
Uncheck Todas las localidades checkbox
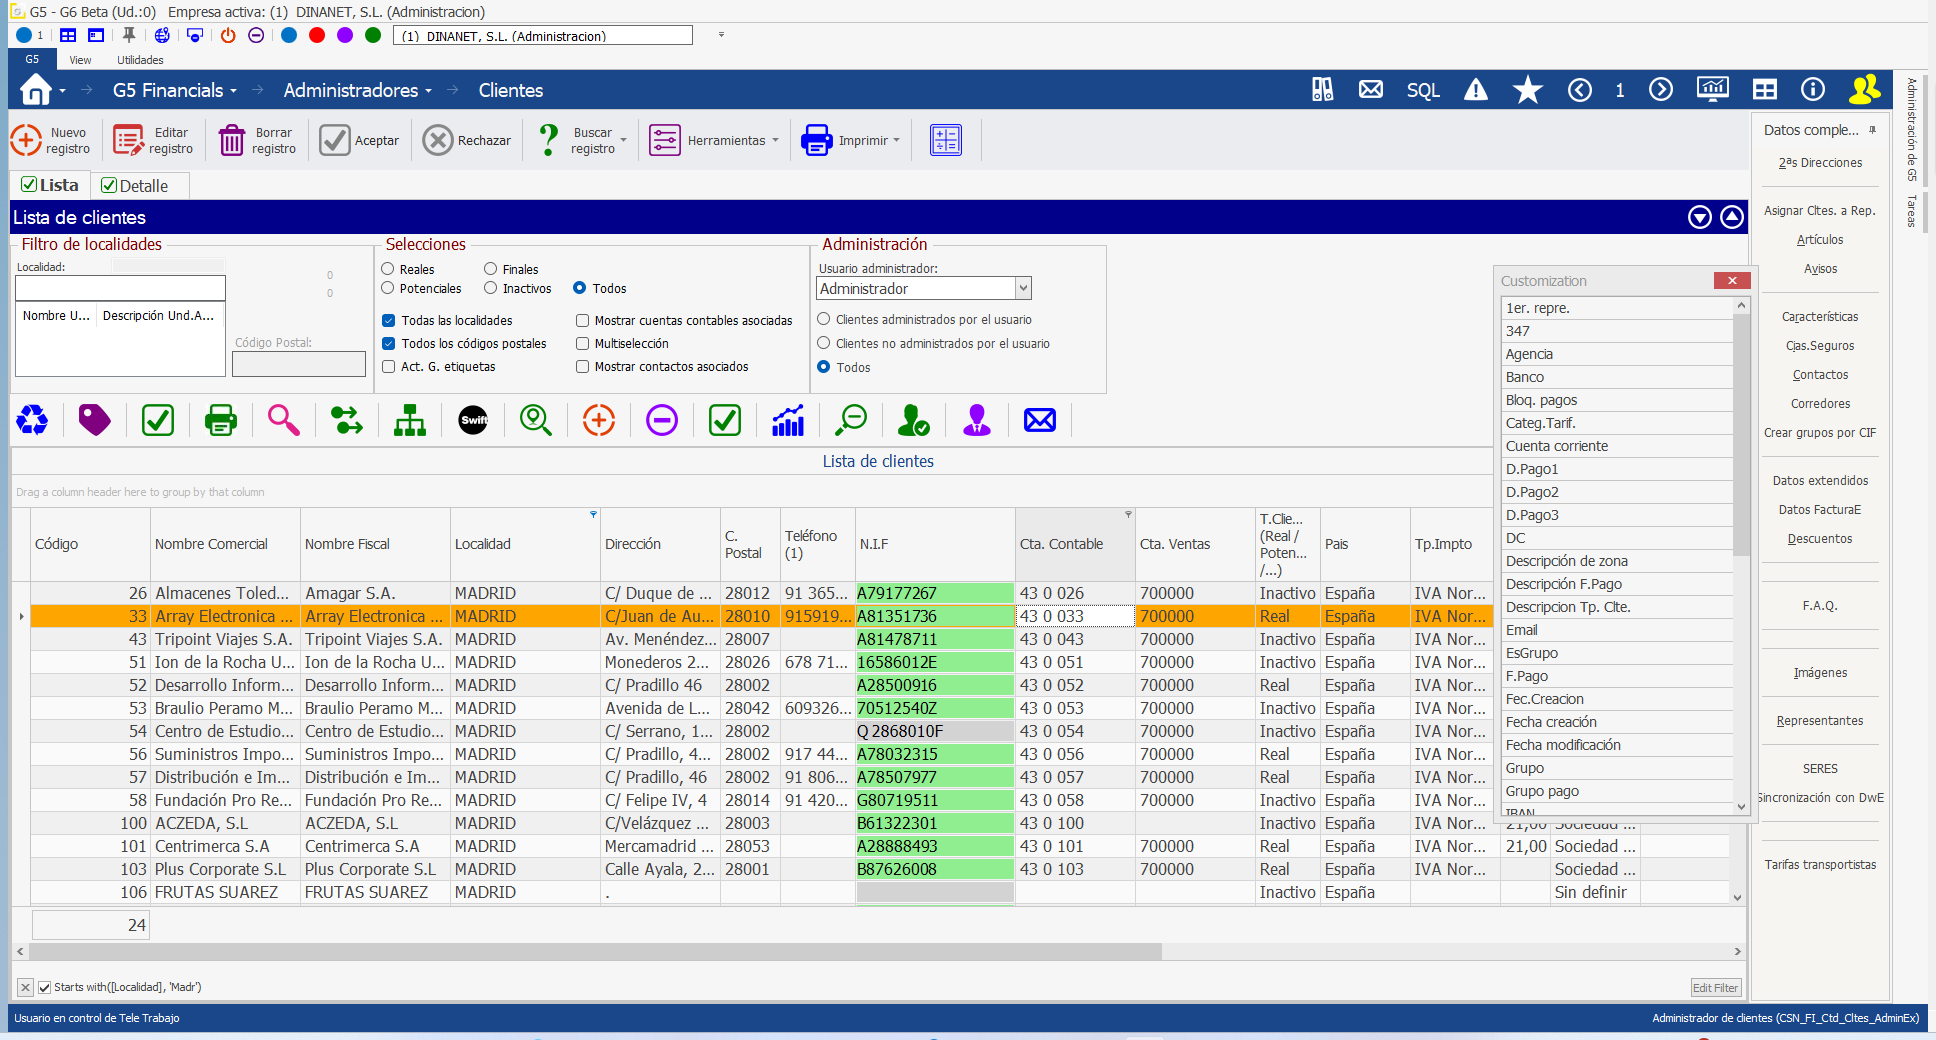pos(389,321)
